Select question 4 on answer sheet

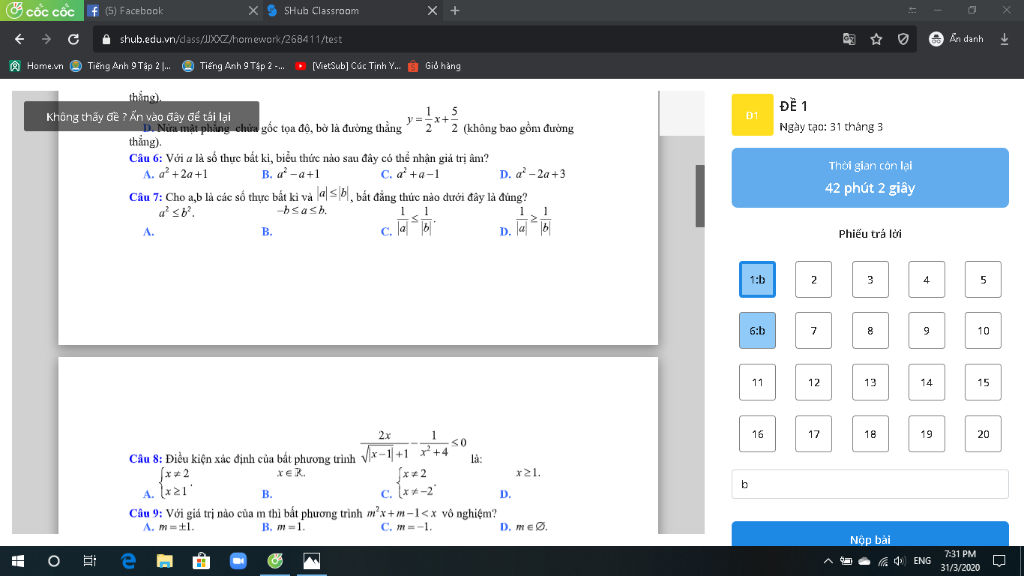pos(927,280)
